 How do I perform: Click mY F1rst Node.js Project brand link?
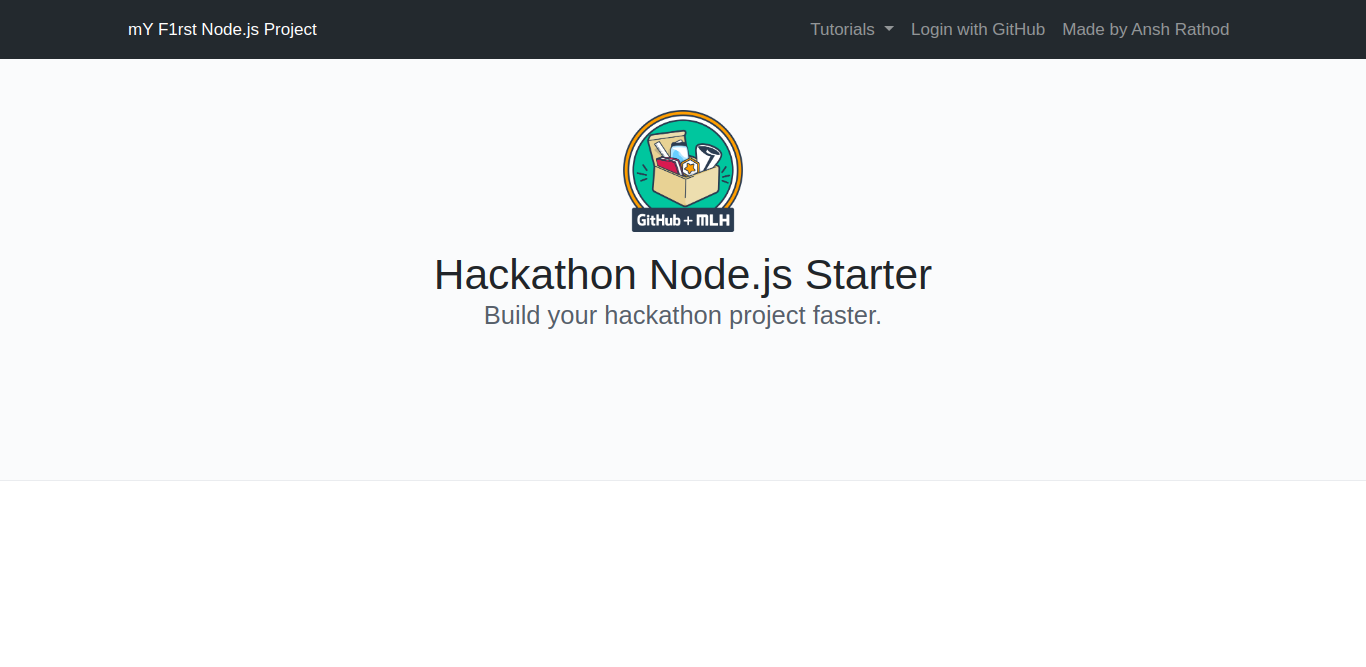point(222,30)
